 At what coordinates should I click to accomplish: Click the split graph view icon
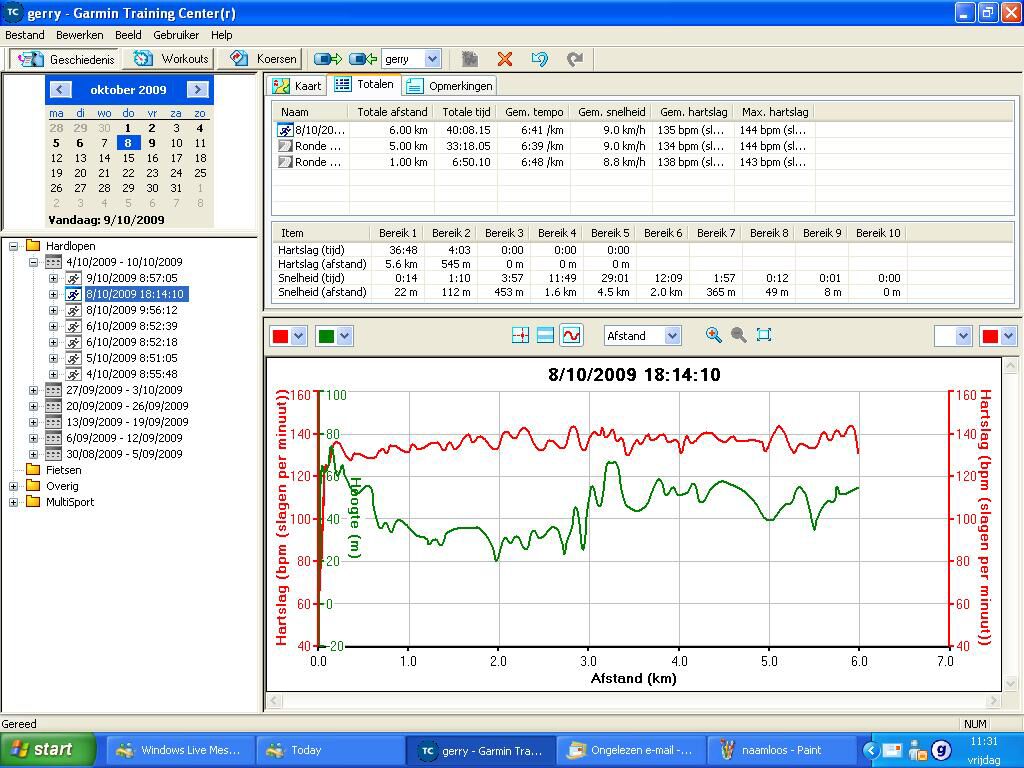tap(545, 336)
